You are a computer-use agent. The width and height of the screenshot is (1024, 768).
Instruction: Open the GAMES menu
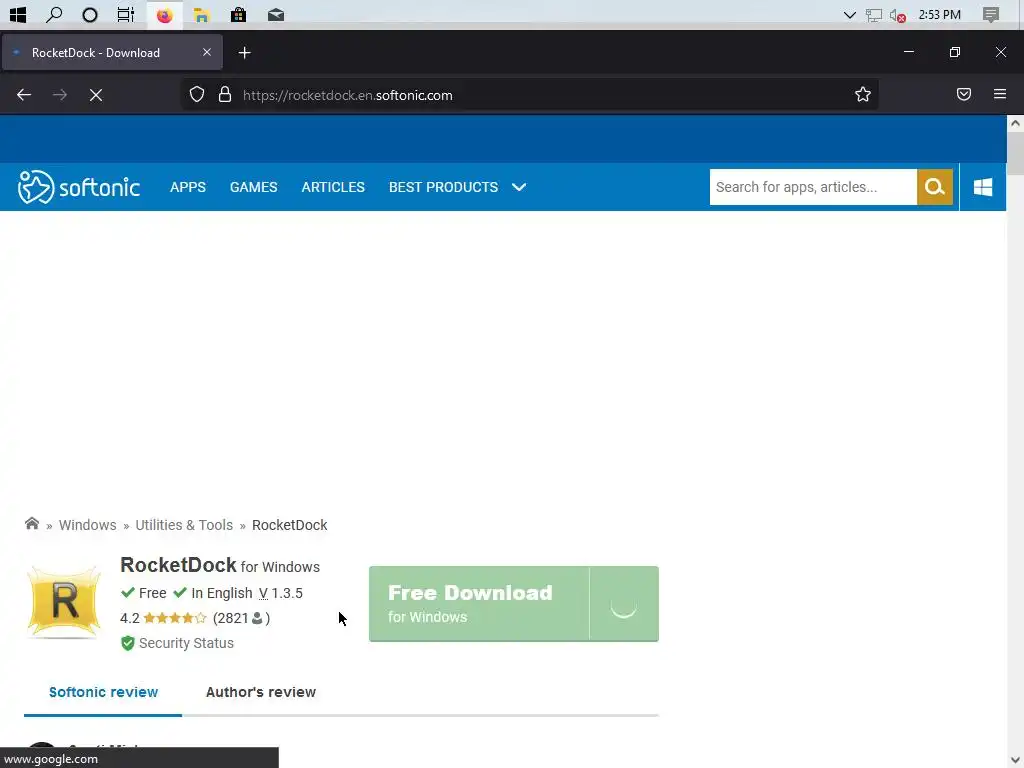pos(253,187)
